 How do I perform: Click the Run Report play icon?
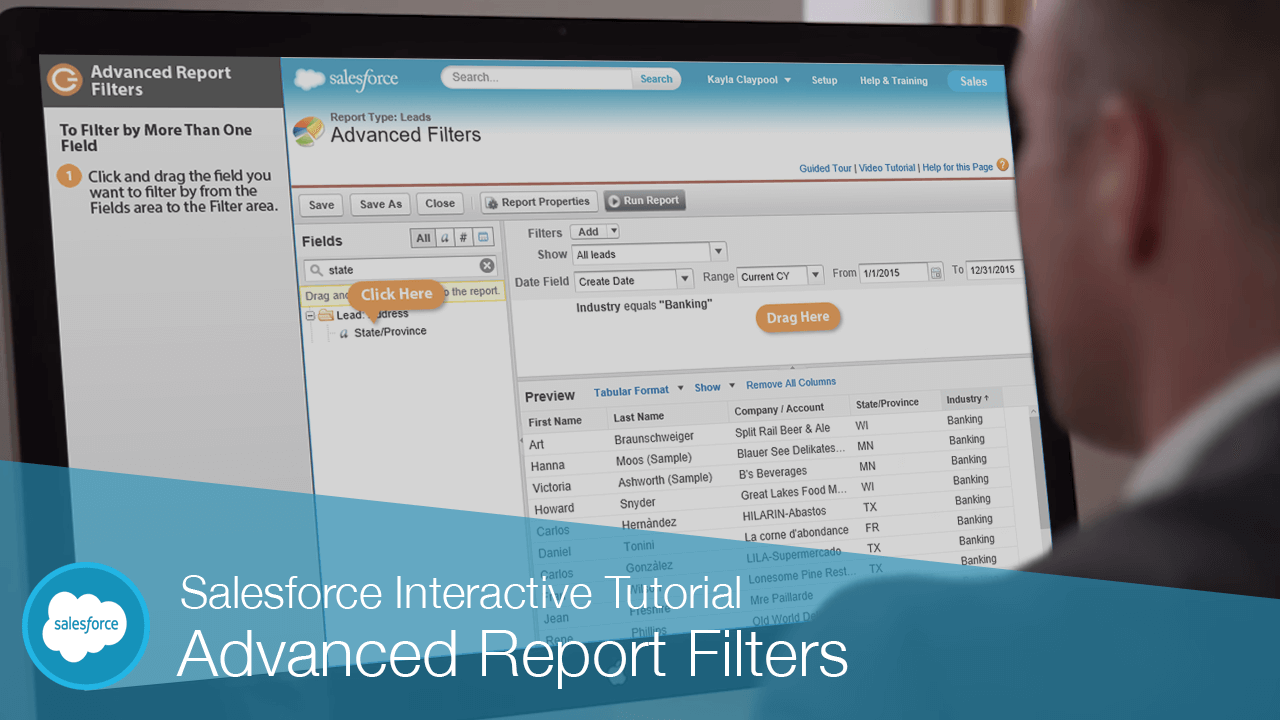tap(615, 201)
